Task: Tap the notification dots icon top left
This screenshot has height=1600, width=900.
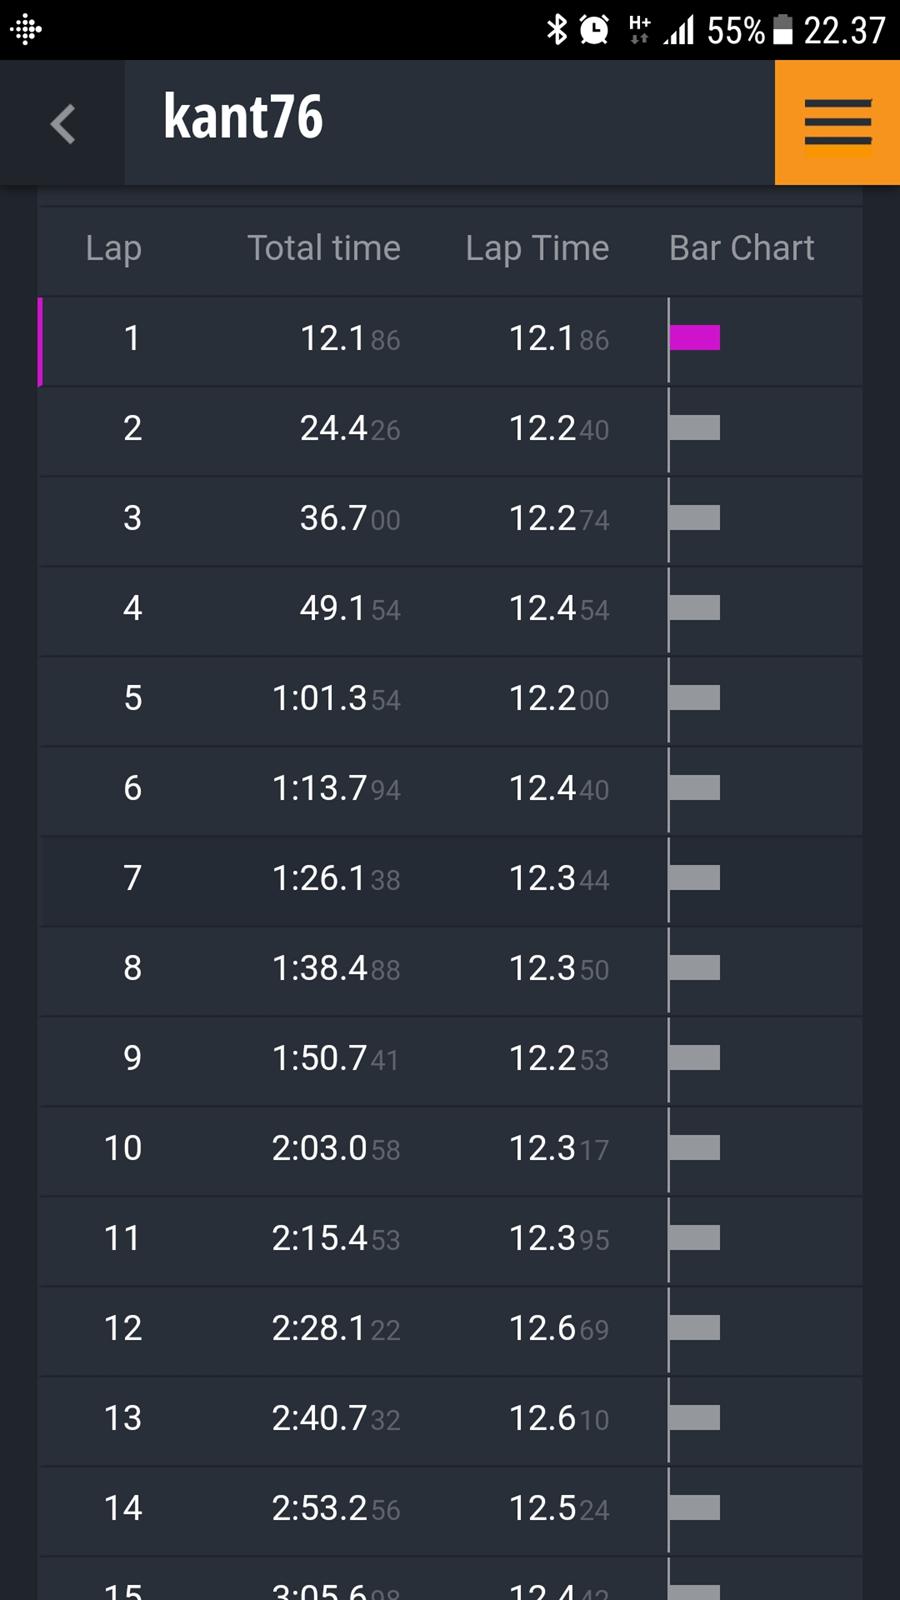Action: (26, 29)
